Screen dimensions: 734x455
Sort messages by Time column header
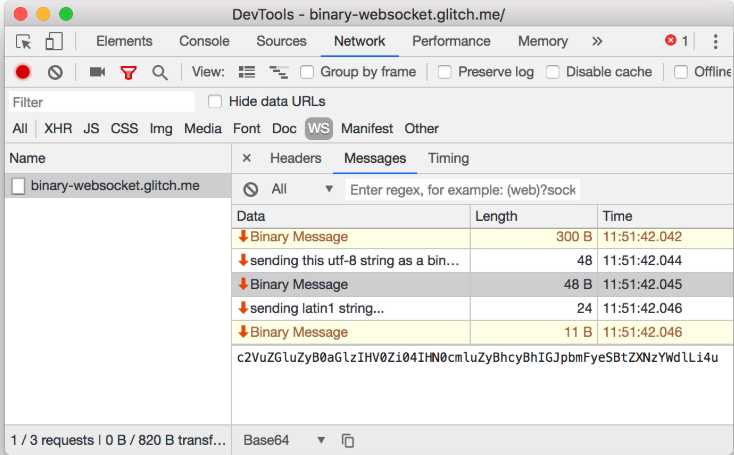click(666, 216)
